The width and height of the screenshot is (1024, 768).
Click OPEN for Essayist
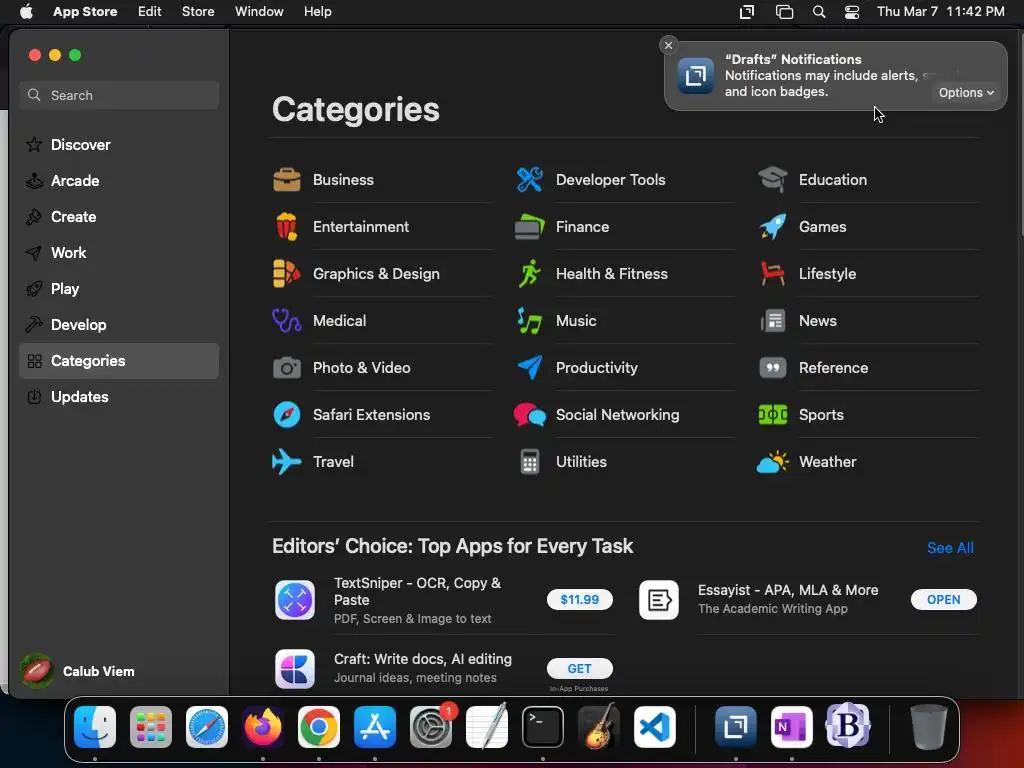pyautogui.click(x=943, y=600)
